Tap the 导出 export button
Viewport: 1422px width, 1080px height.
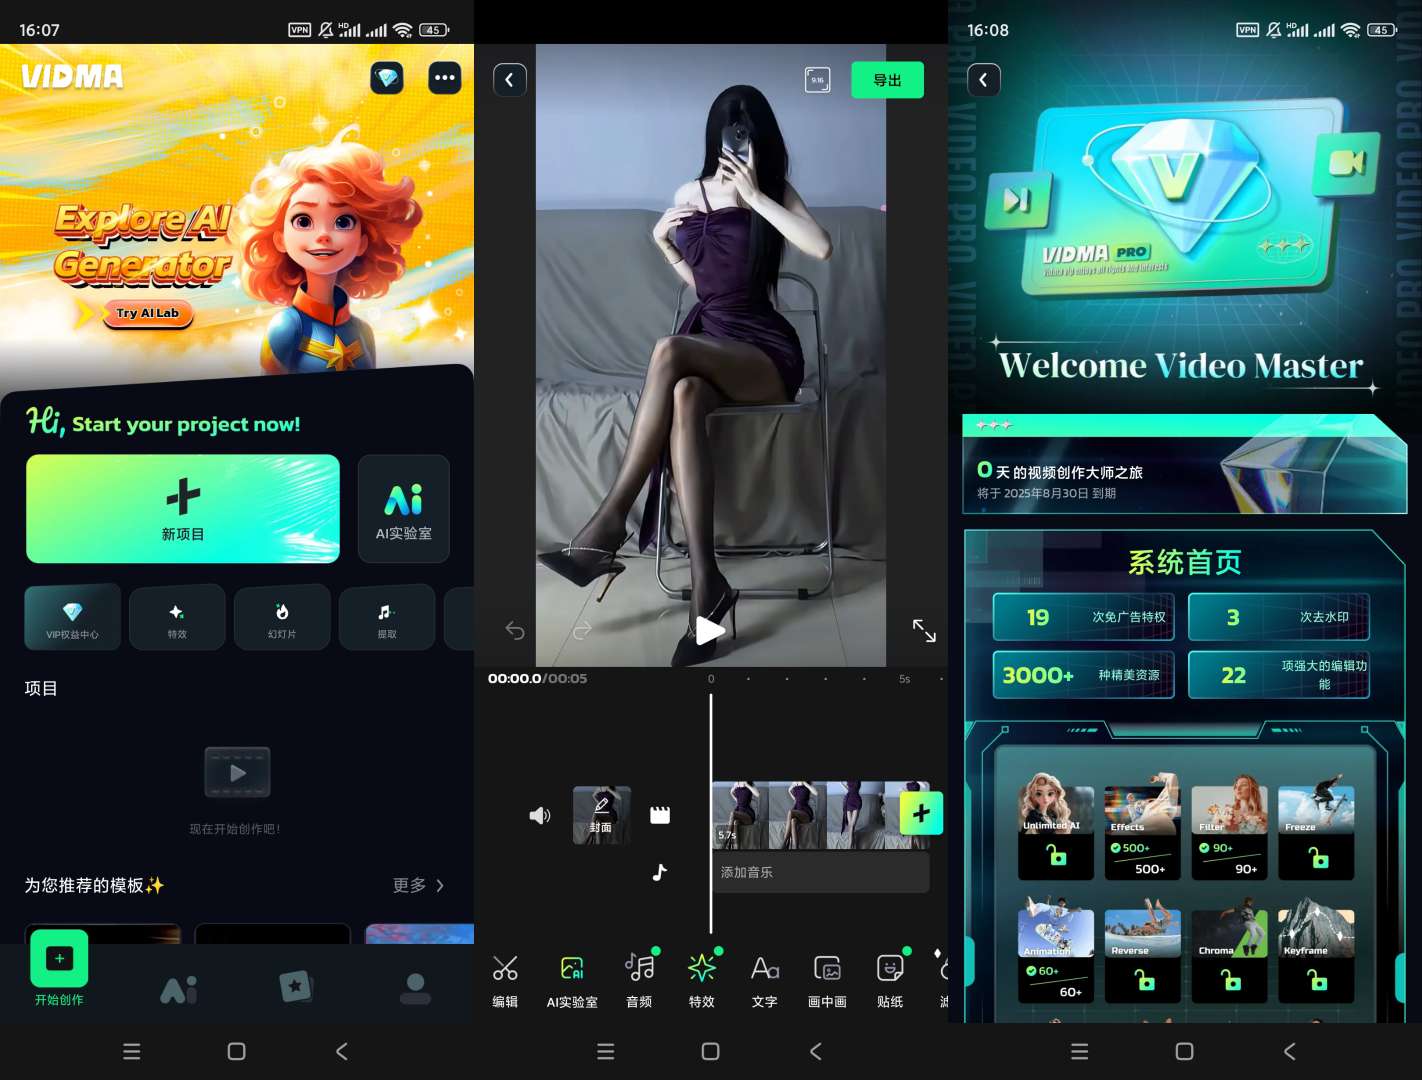pyautogui.click(x=887, y=80)
